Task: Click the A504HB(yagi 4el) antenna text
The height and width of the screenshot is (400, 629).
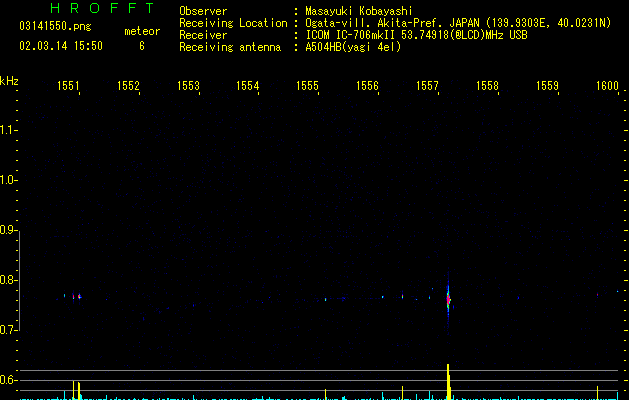Action: [x=353, y=47]
